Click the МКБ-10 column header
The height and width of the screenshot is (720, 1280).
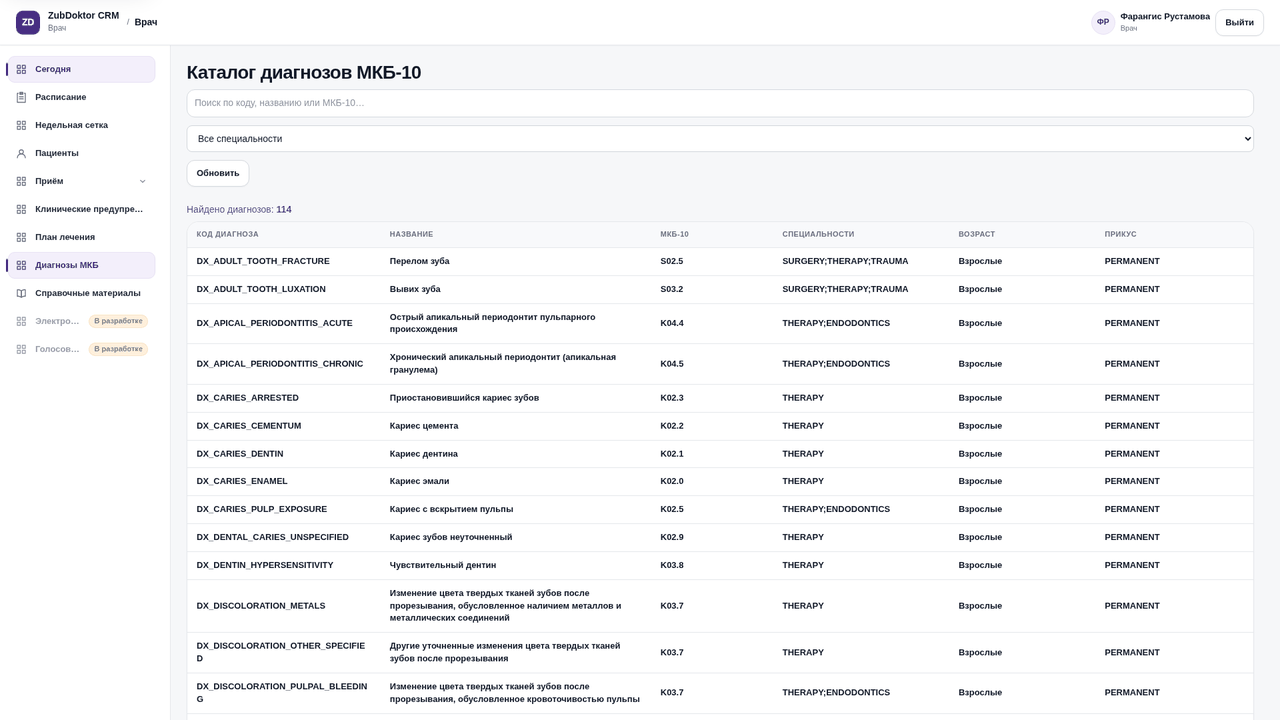pos(674,234)
